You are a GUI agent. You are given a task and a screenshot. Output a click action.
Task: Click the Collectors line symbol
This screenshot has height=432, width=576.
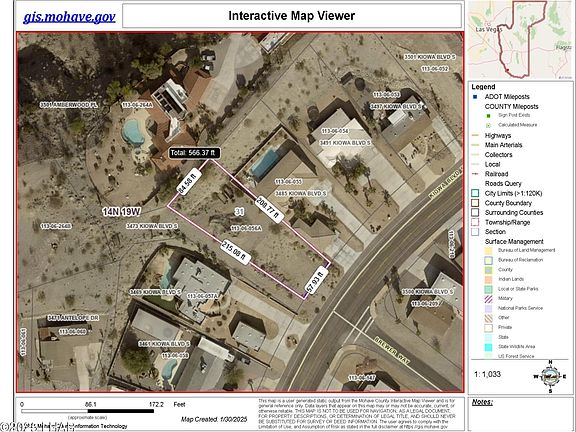click(475, 155)
